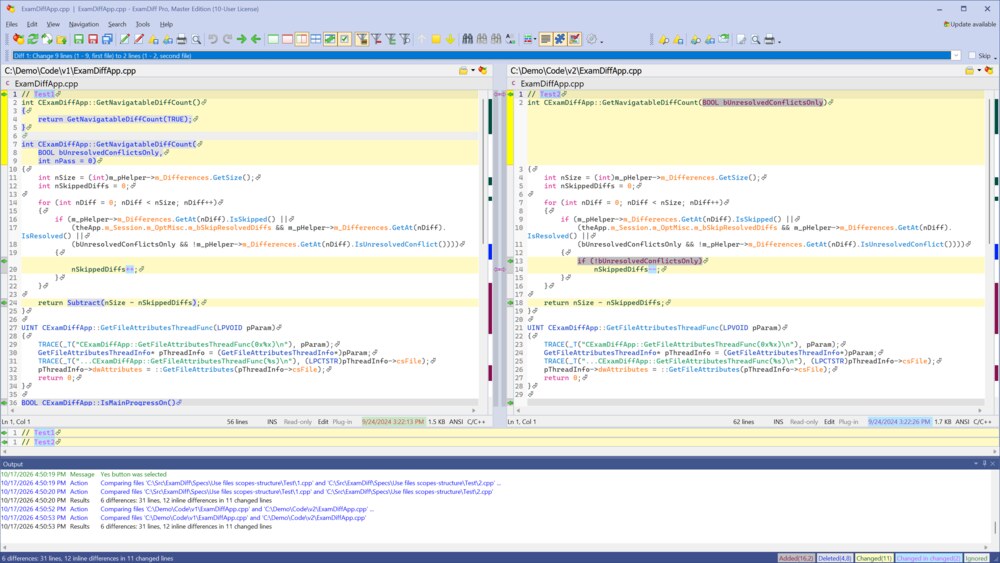Click the Edit document icon in right toolbar
The width and height of the screenshot is (1000, 563).
pos(741,40)
